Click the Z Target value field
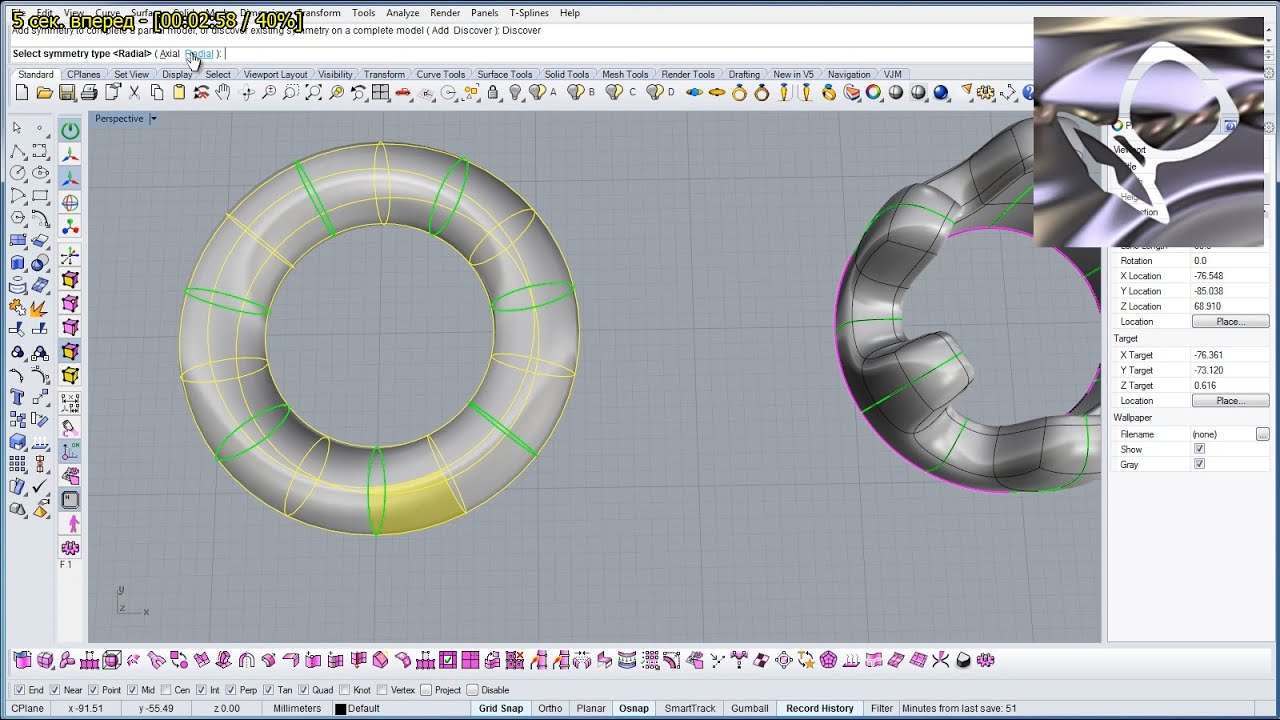1280x720 pixels. pos(1230,385)
